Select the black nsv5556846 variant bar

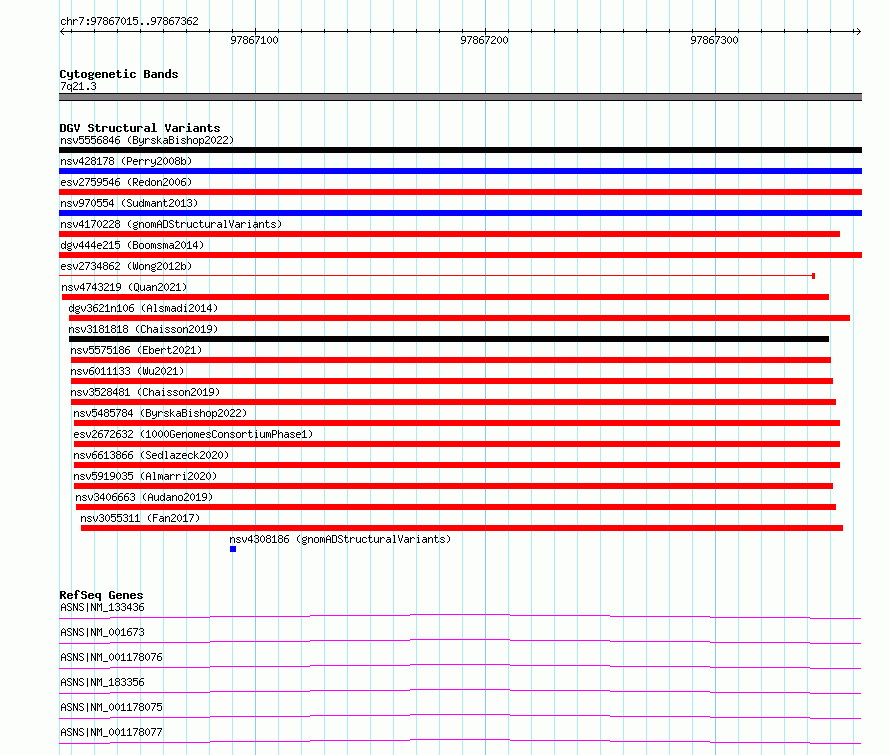(x=460, y=150)
